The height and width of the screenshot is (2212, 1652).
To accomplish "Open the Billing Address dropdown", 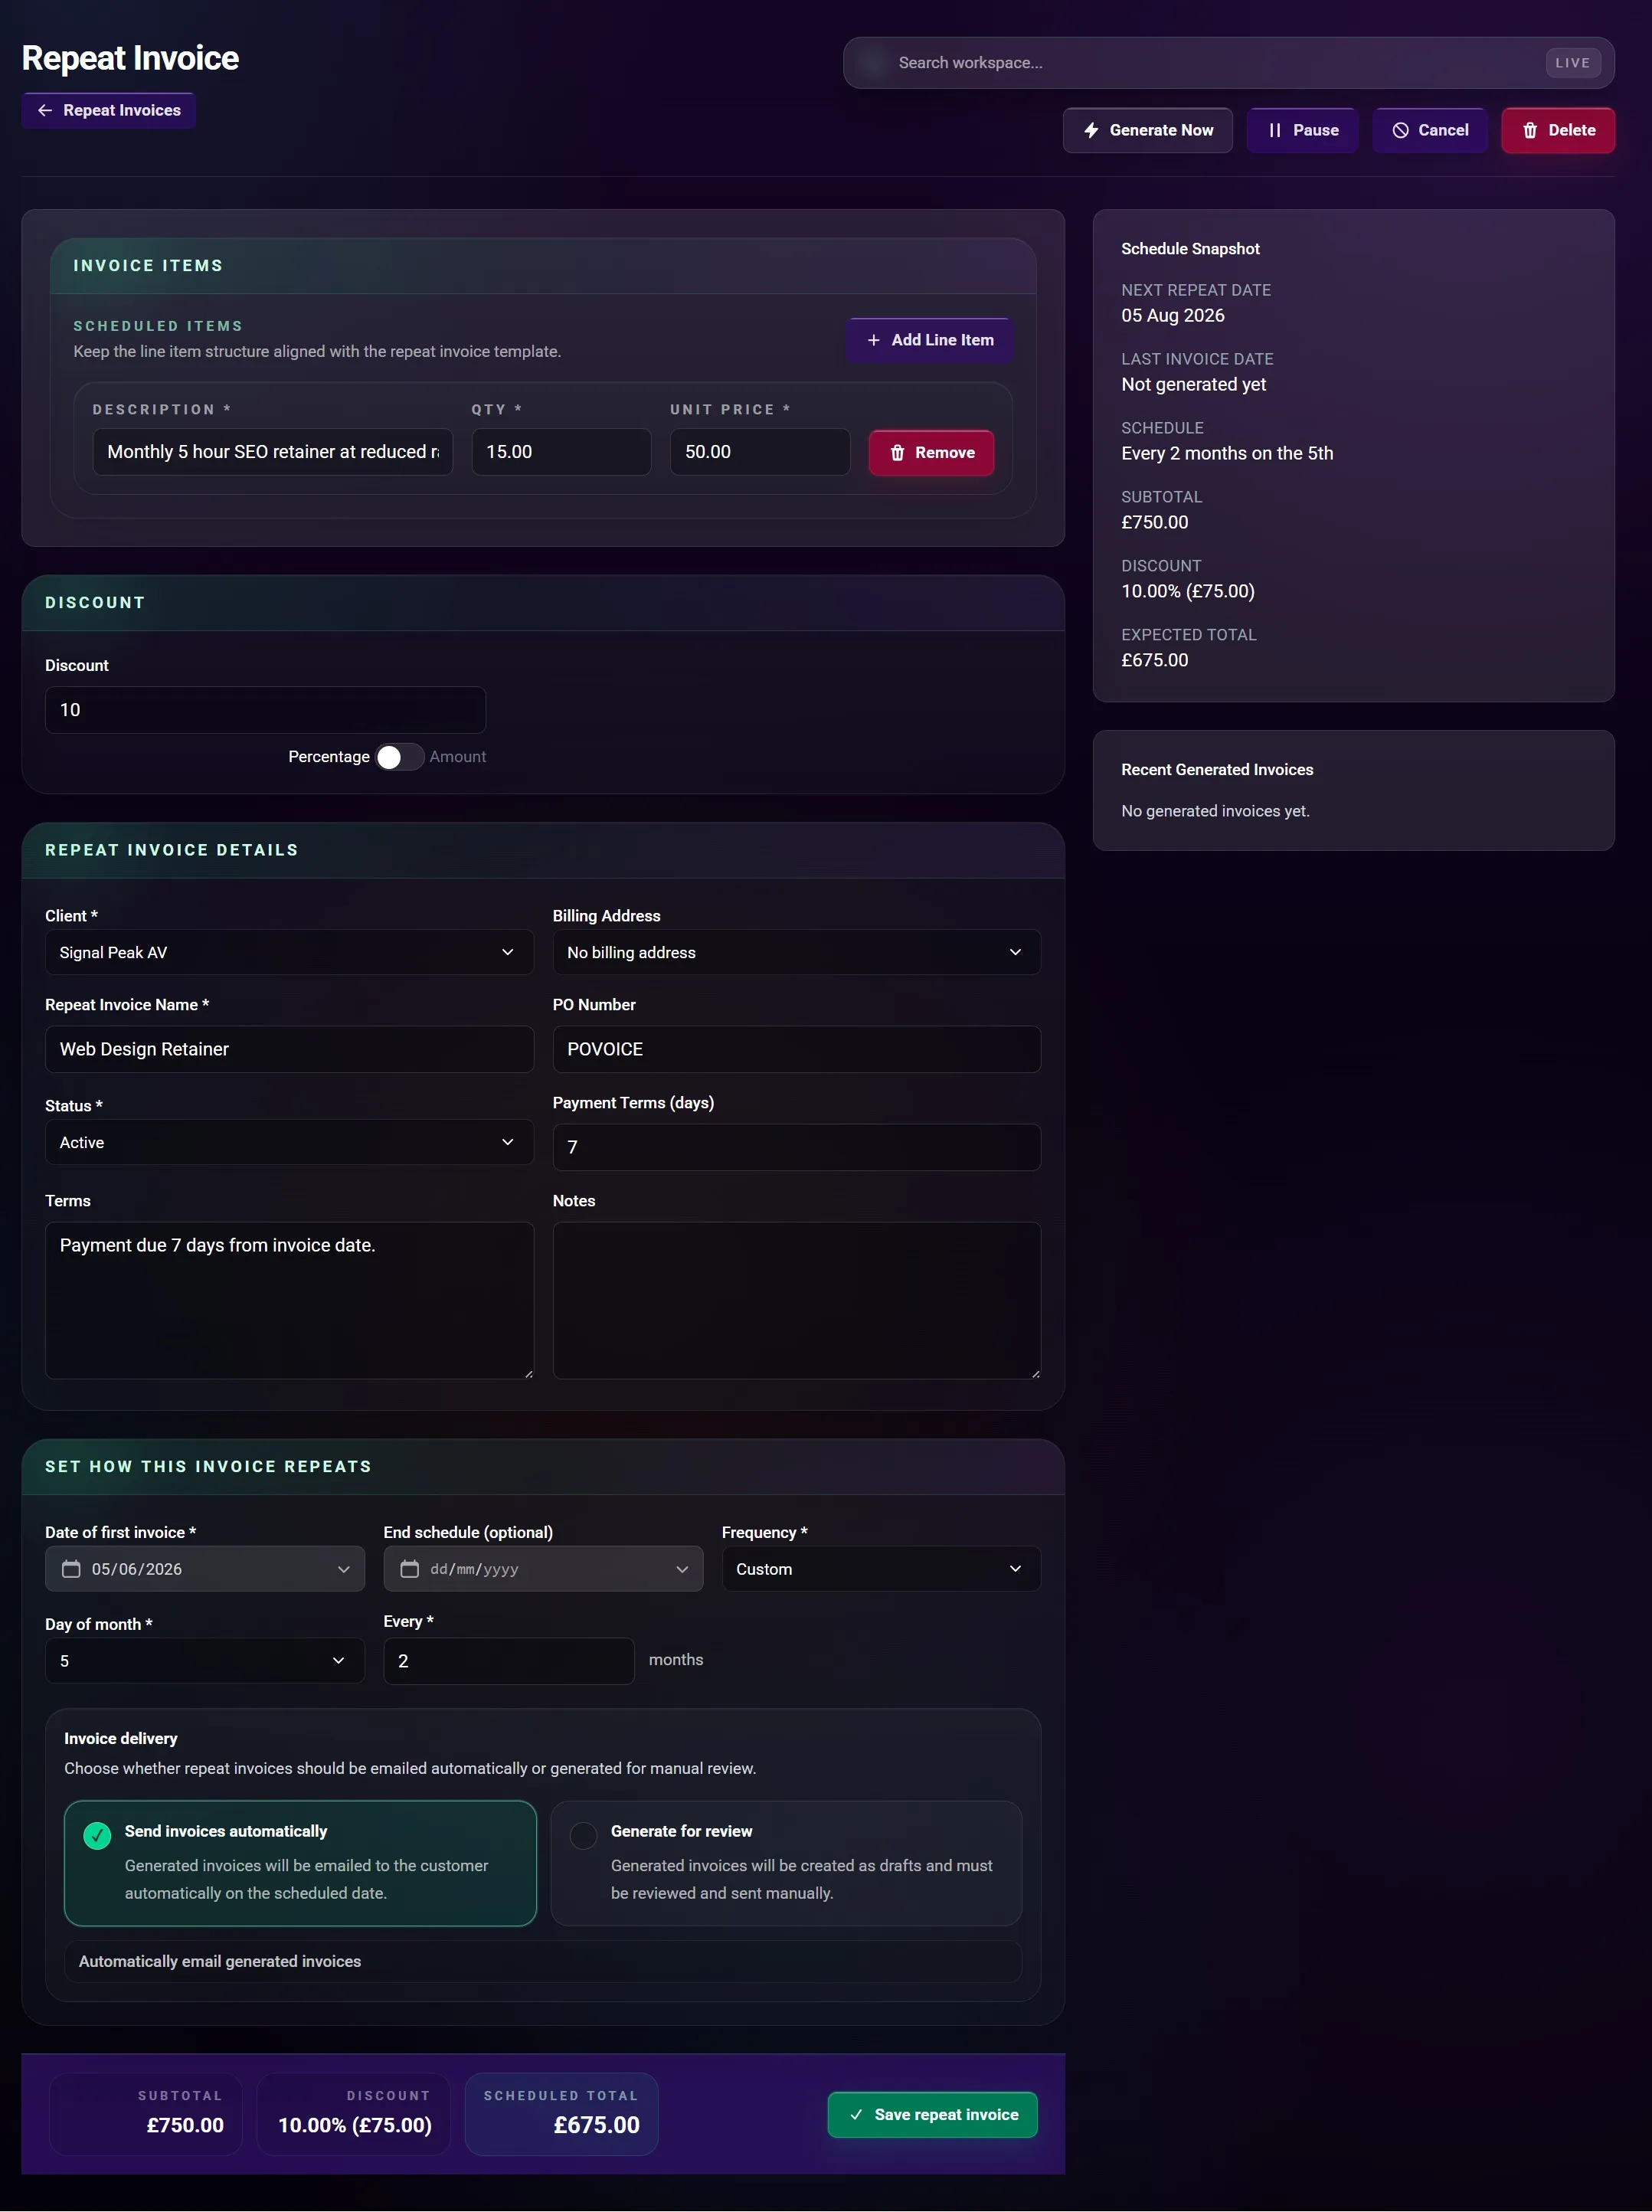I will pyautogui.click(x=796, y=952).
